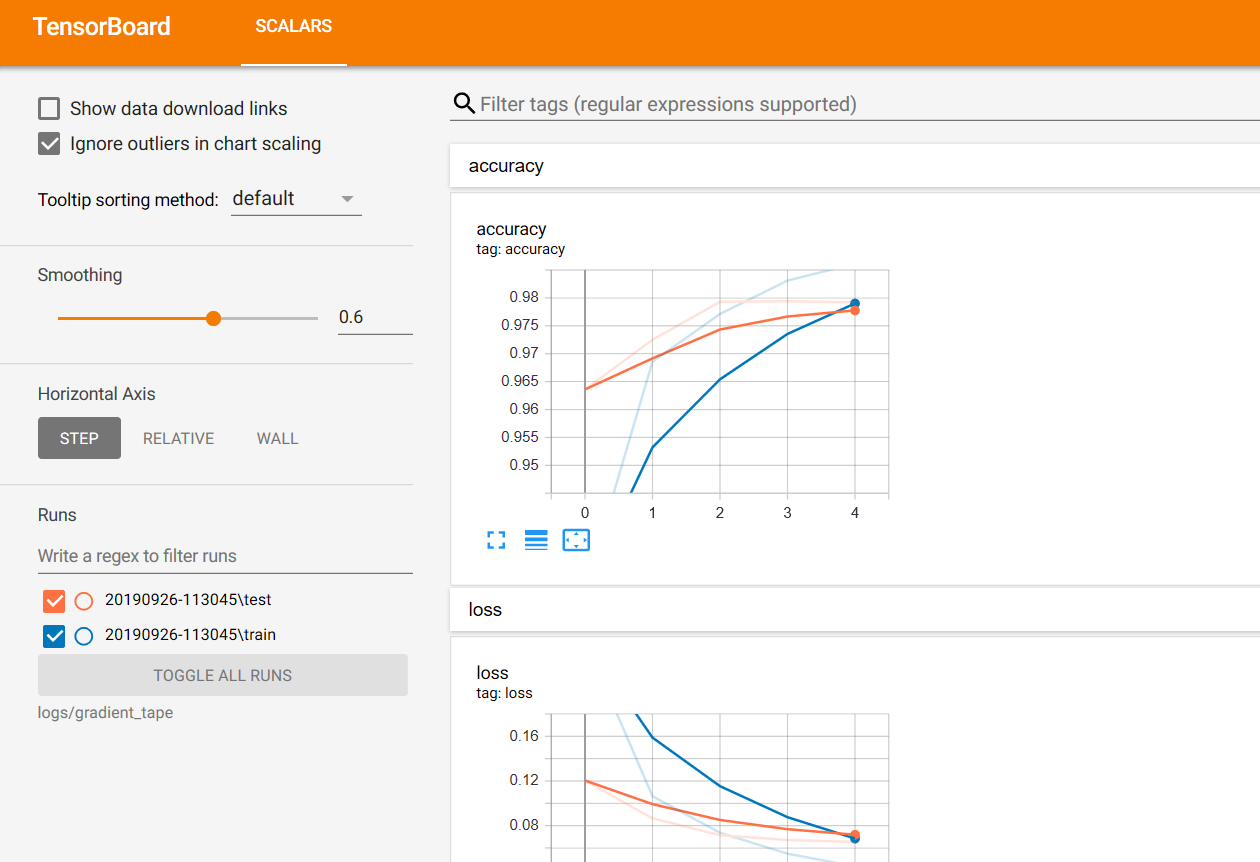Click orange test endpoint on accuracy chart
Viewport: 1260px width, 862px height.
pyautogui.click(x=855, y=311)
